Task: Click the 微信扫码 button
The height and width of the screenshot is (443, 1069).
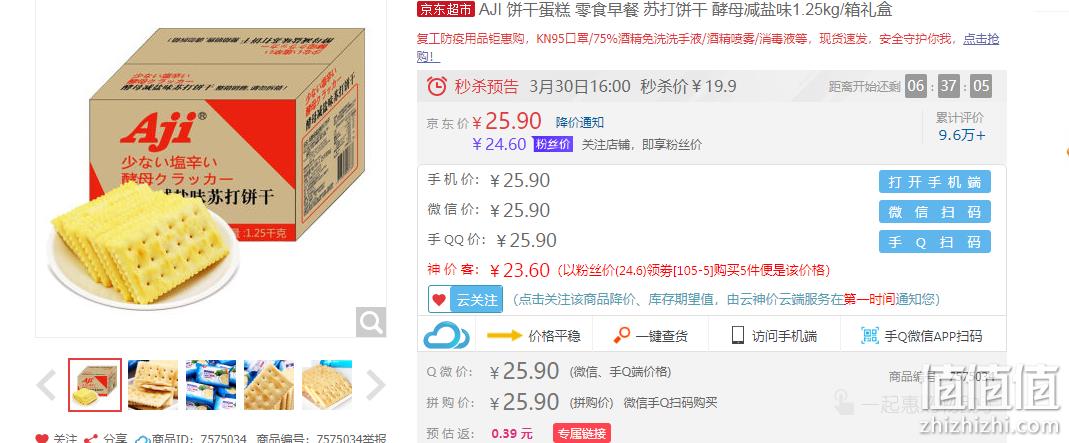Action: pos(934,212)
